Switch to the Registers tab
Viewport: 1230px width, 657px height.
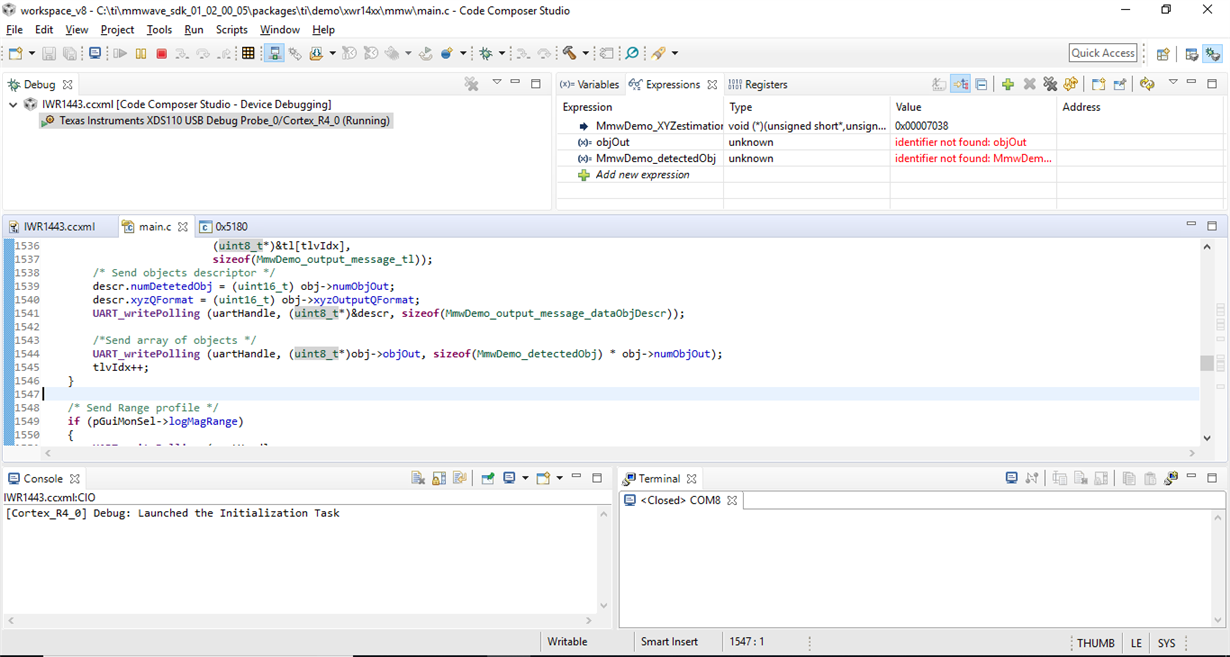(758, 84)
